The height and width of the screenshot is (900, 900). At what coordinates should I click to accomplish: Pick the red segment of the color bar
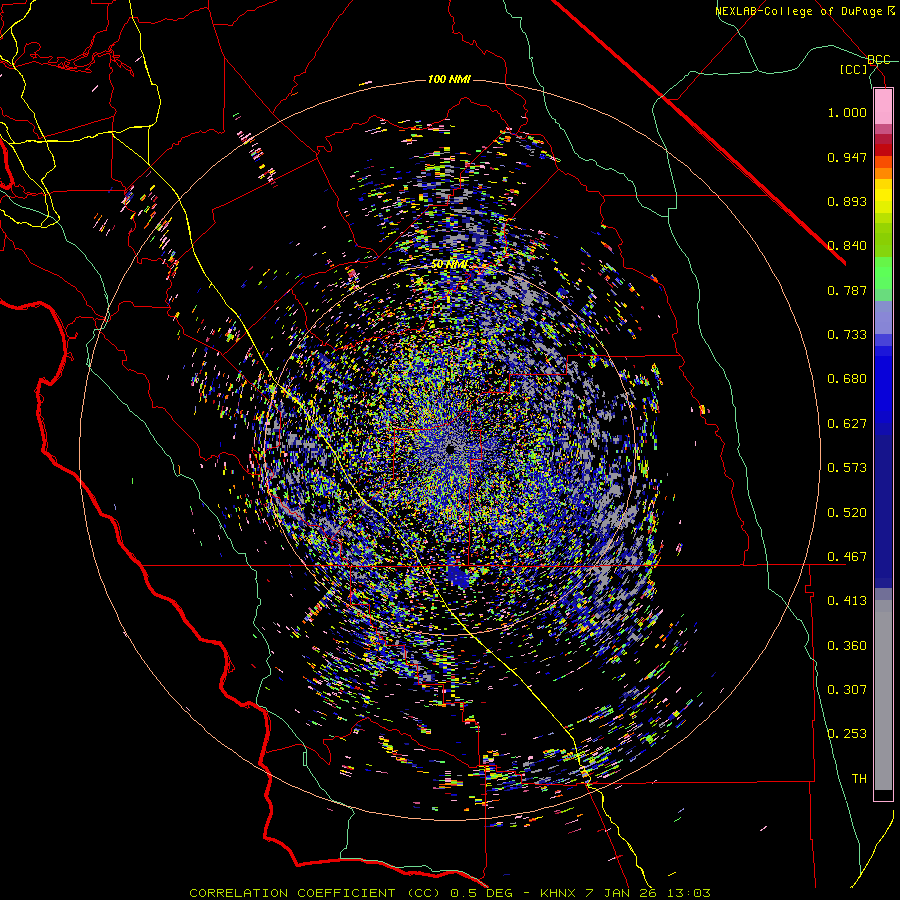(x=883, y=150)
